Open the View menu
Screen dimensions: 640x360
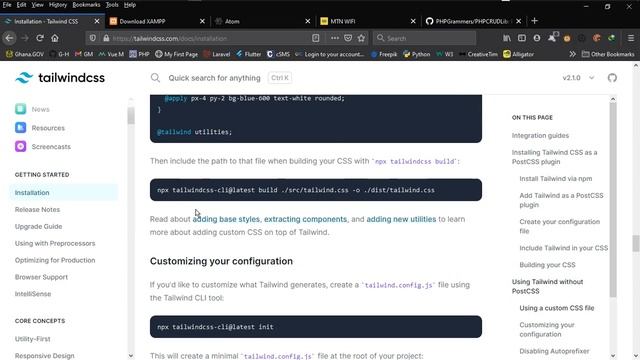coord(38,5)
